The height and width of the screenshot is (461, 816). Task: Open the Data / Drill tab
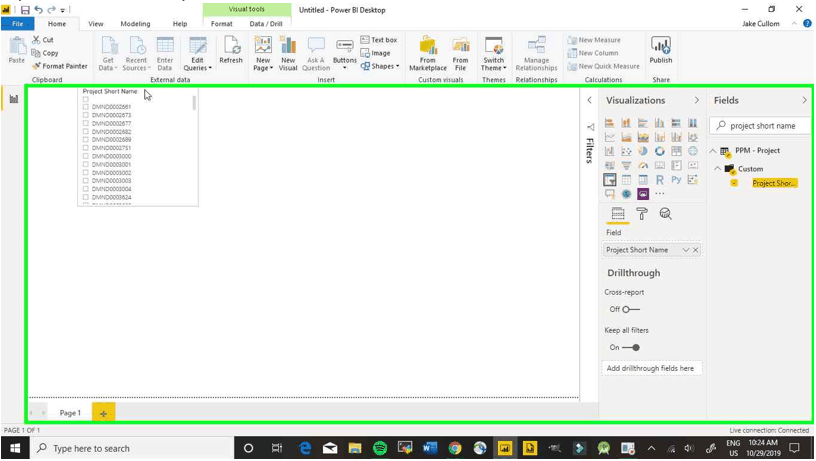pyautogui.click(x=266, y=23)
